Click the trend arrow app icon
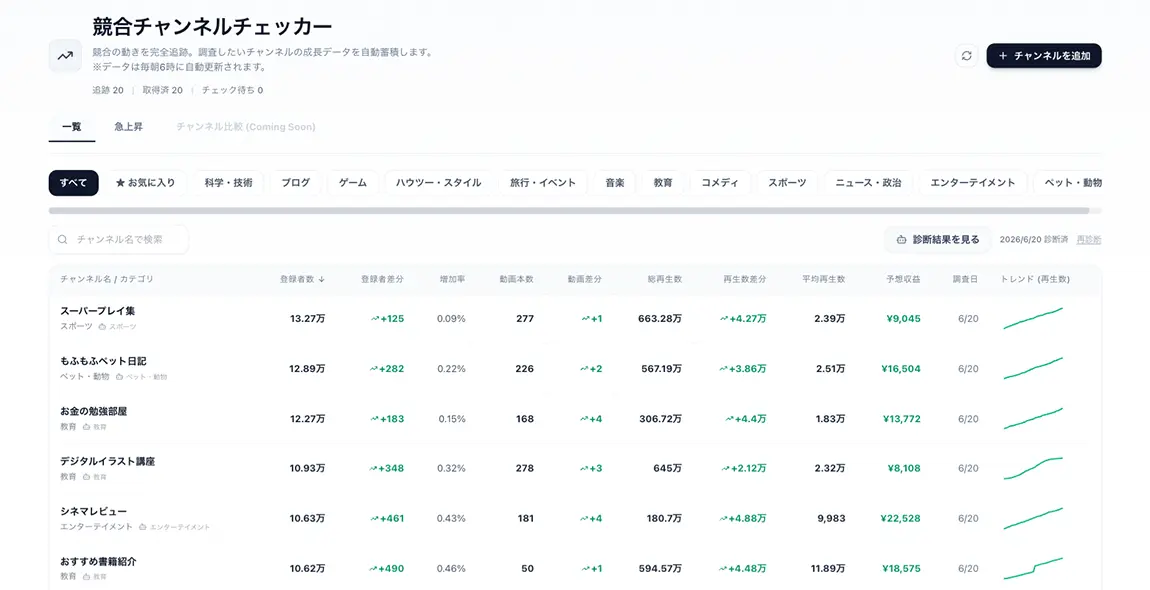Screen dimensions: 1150x590 click(65, 56)
